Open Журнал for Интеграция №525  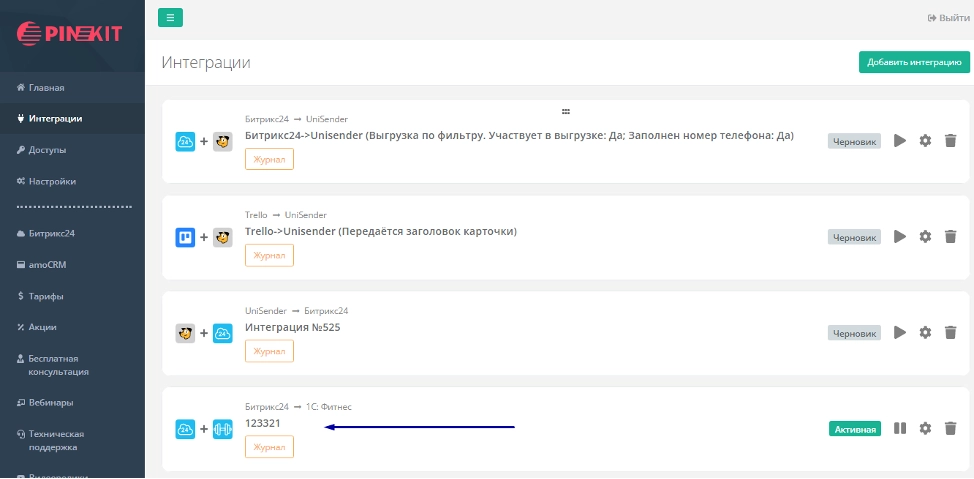(x=270, y=351)
